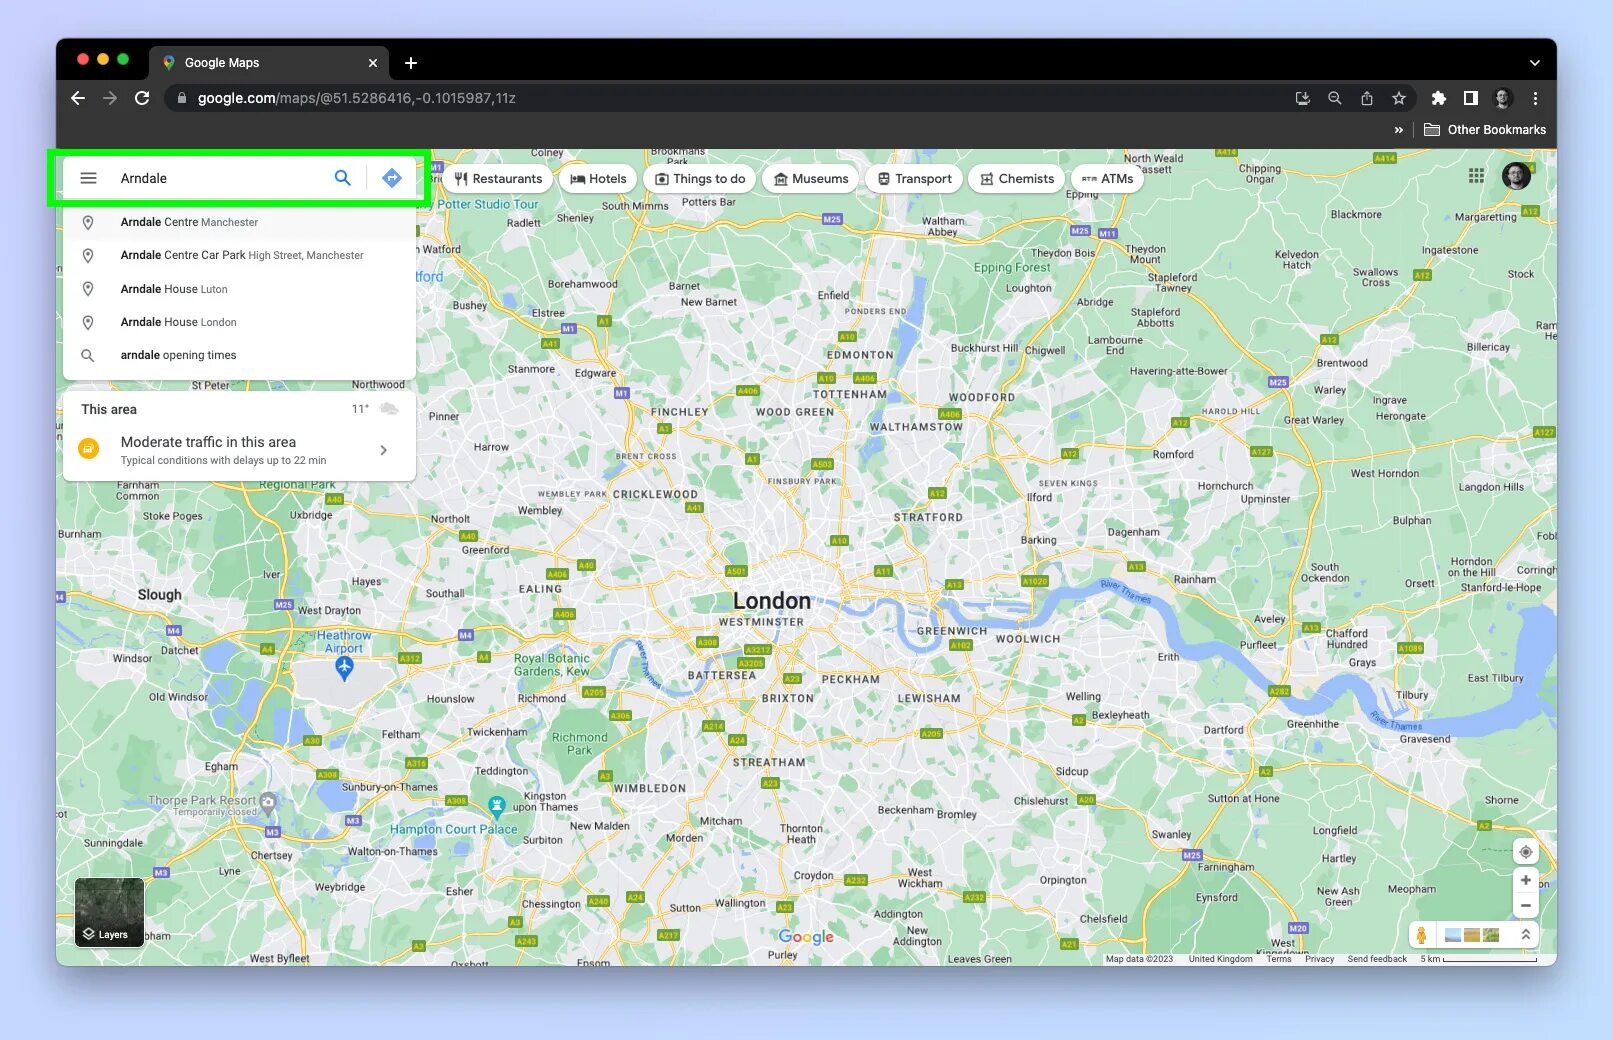1613x1040 pixels.
Task: Open the Chrome profile avatar
Action: point(1502,98)
